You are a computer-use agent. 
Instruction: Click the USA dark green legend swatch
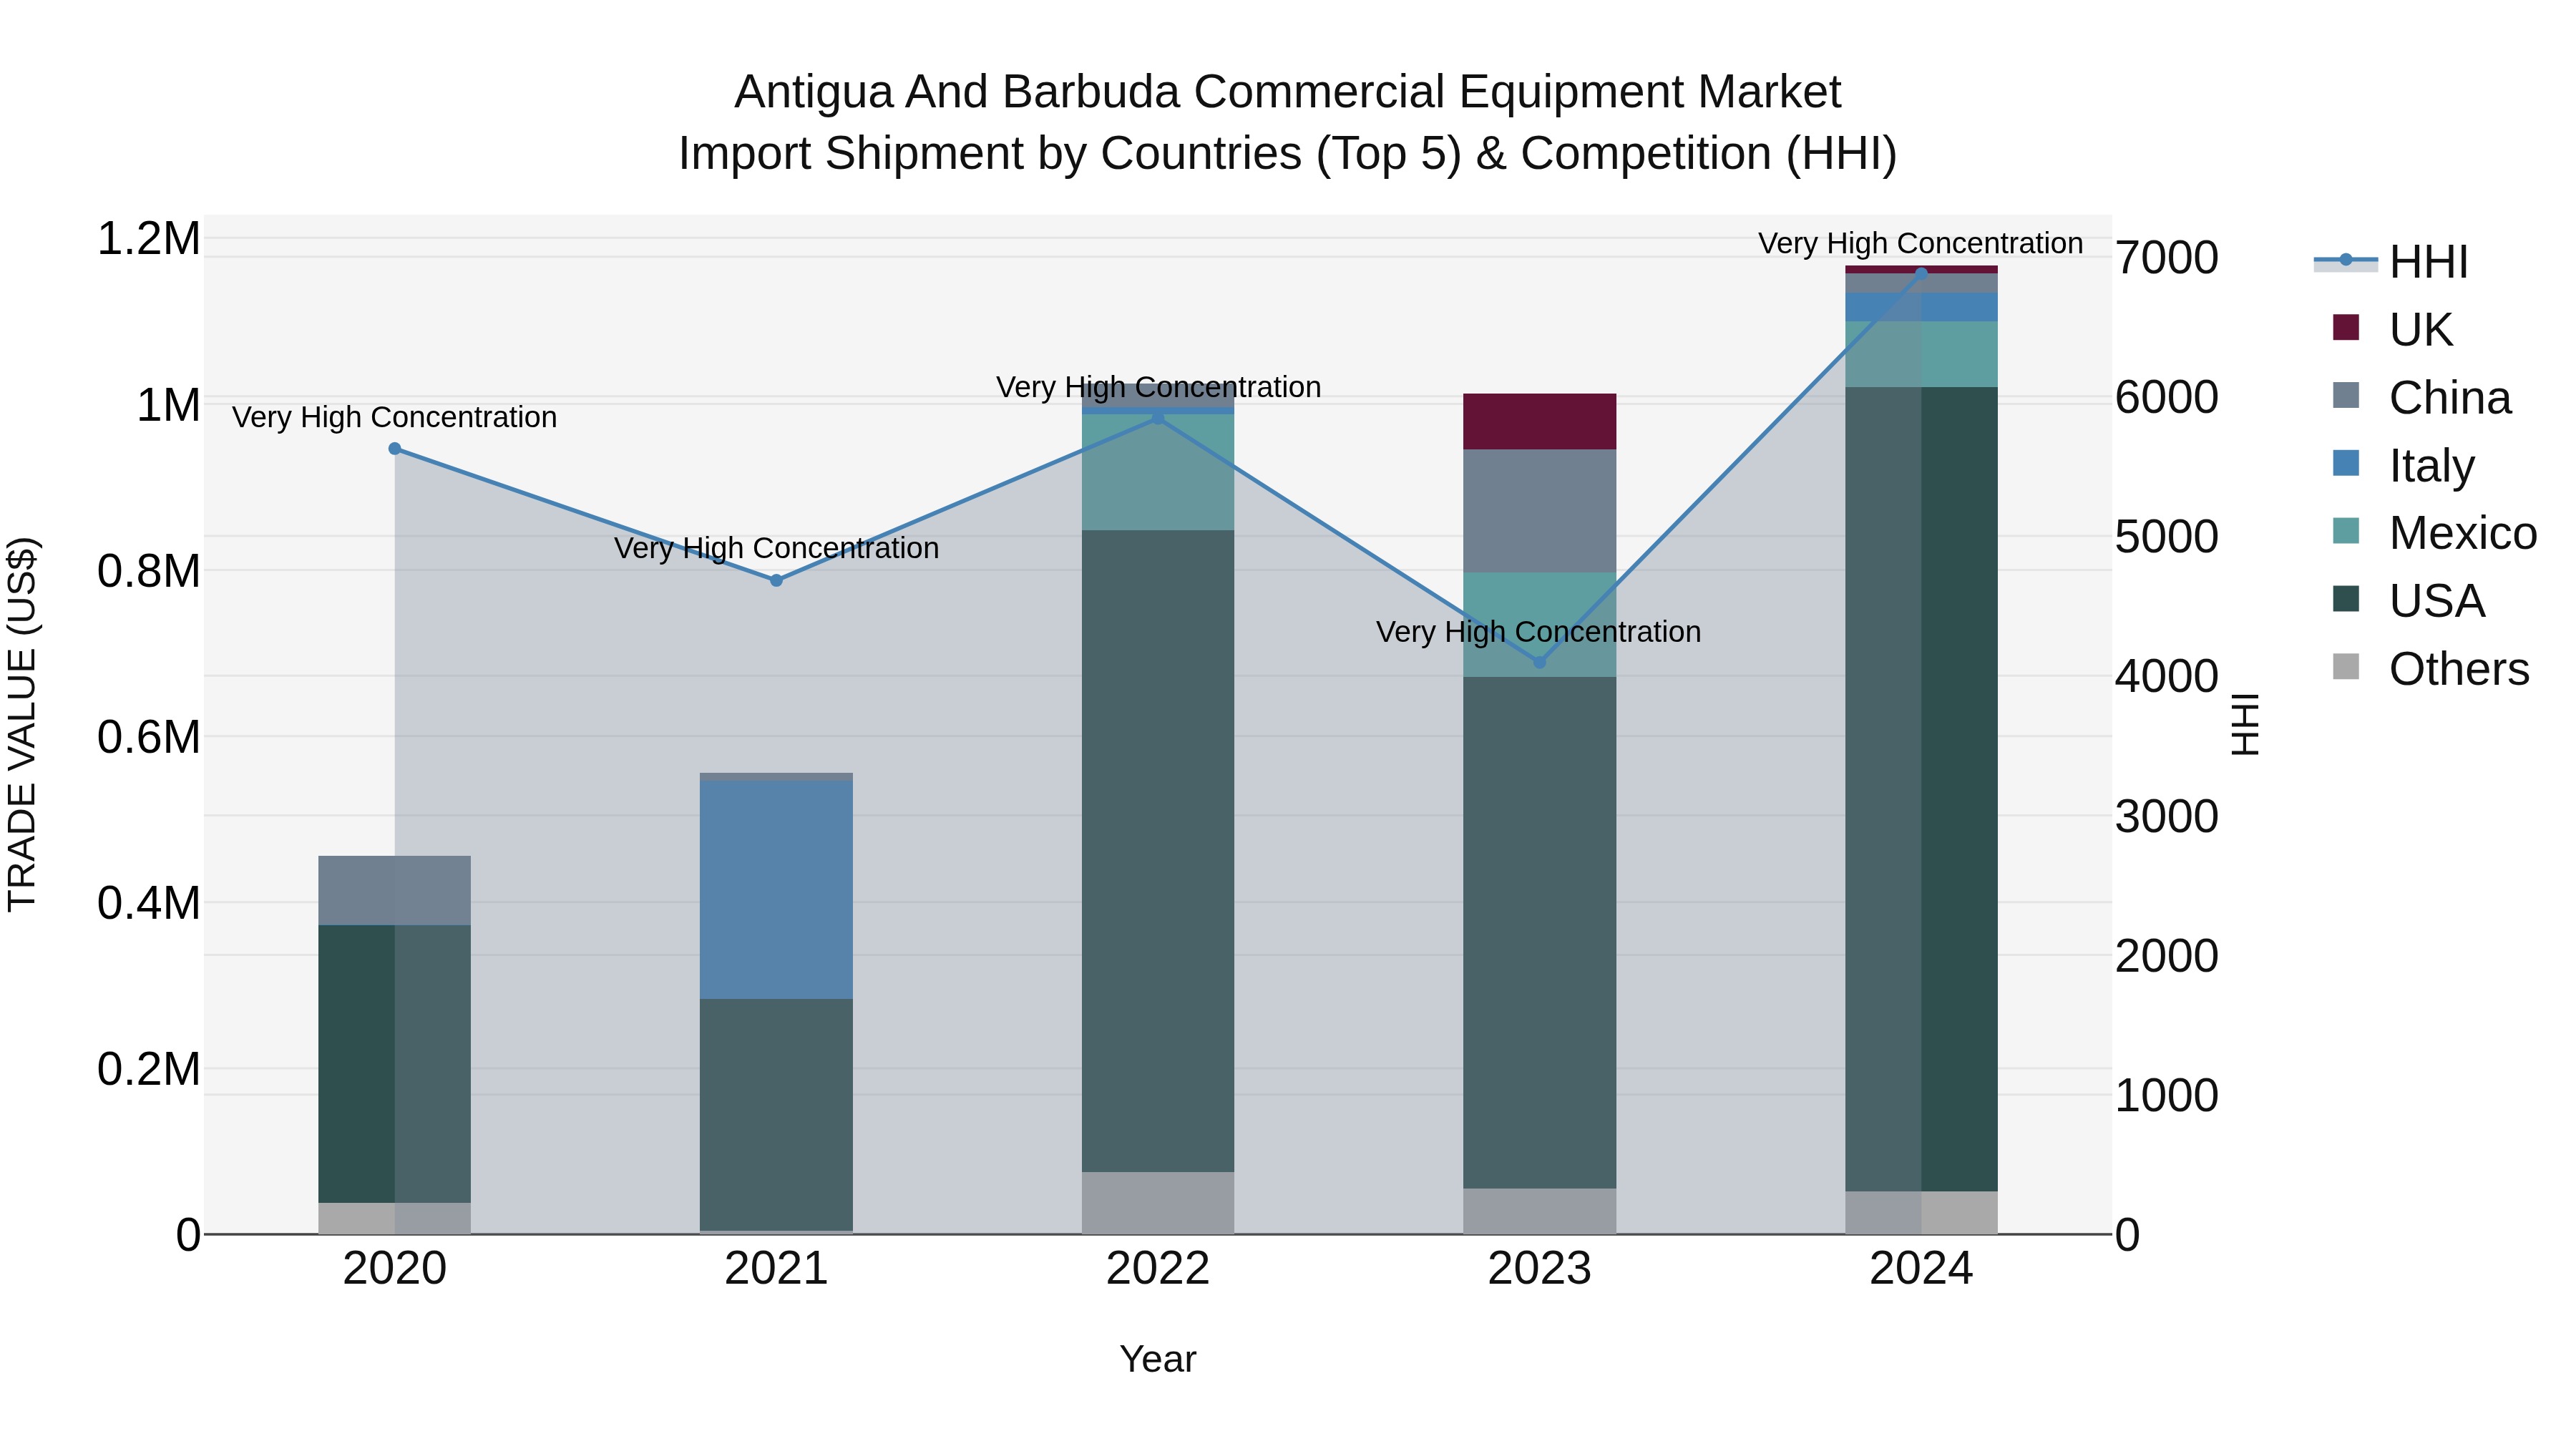point(2345,599)
